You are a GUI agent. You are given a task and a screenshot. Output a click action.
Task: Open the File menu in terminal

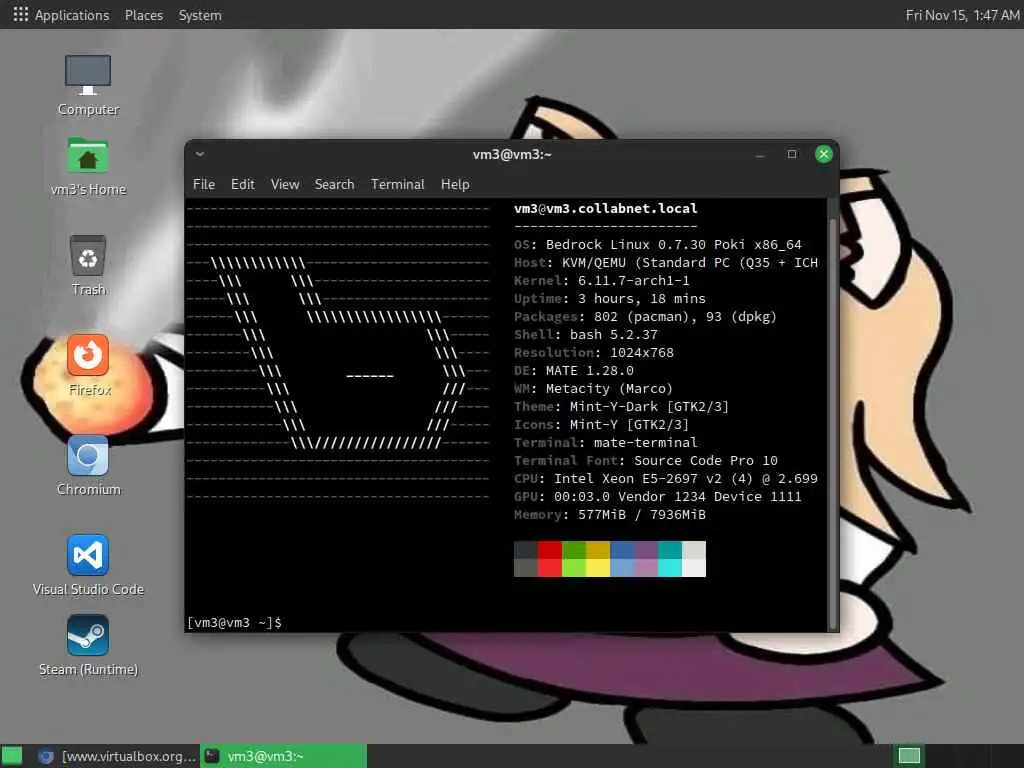coord(204,184)
